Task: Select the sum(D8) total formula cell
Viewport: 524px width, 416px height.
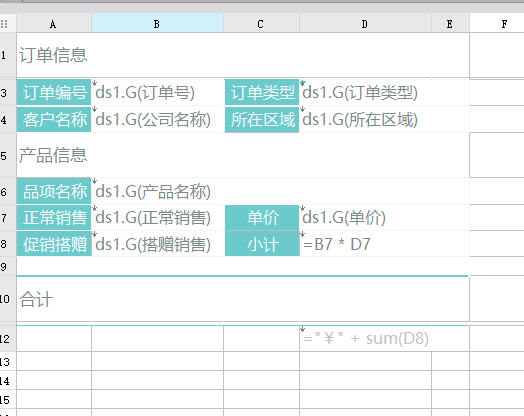Action: [384, 339]
